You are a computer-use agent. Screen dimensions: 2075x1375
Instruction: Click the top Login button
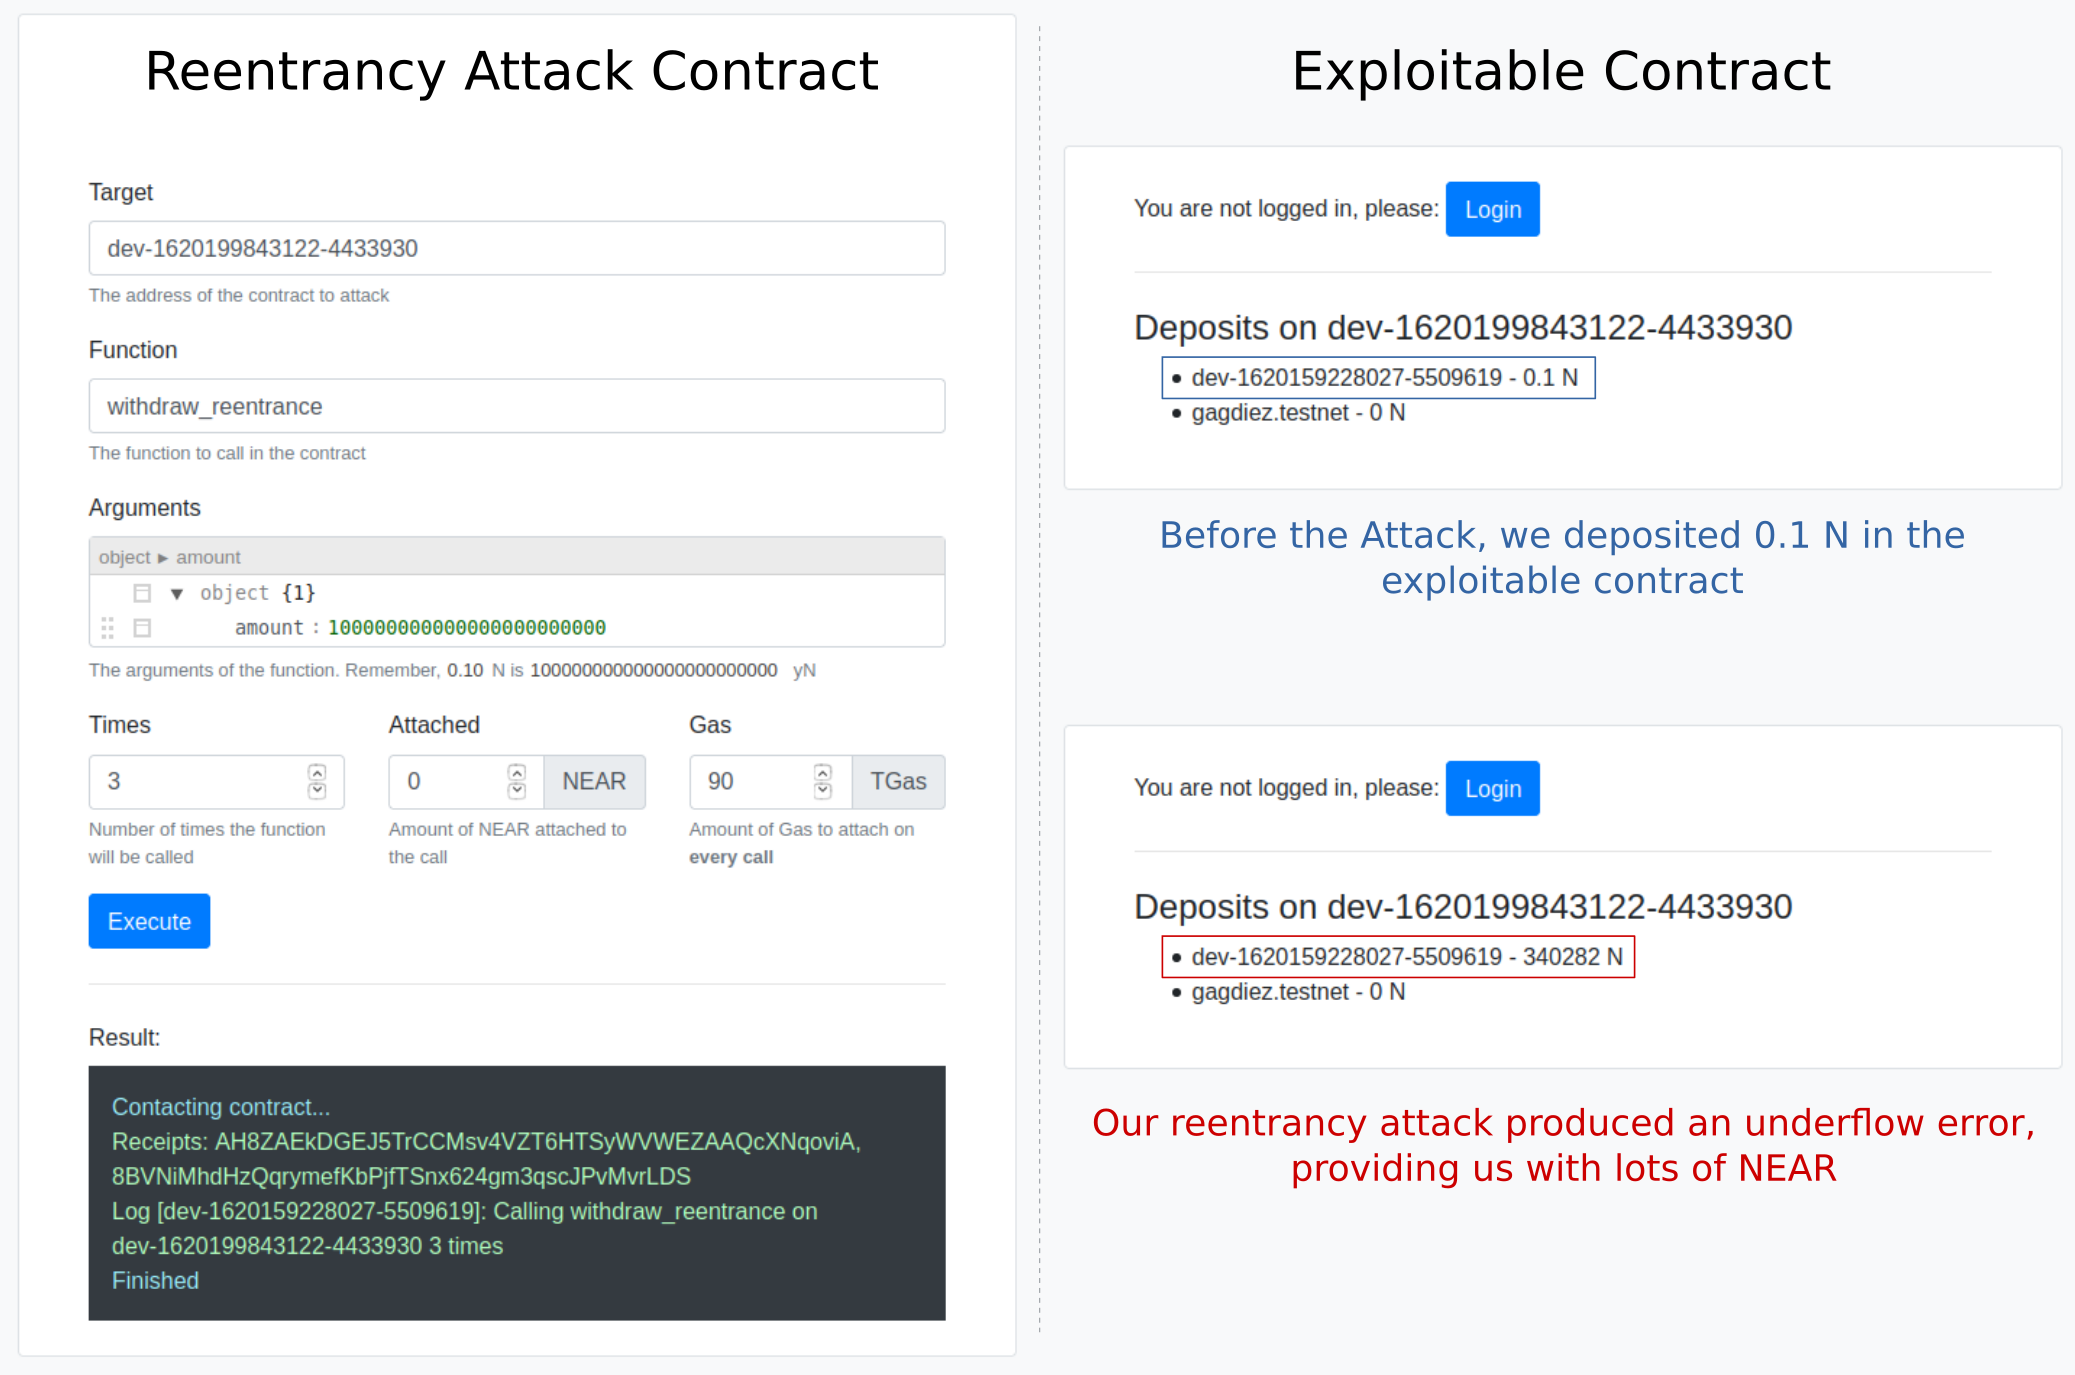coord(1491,209)
